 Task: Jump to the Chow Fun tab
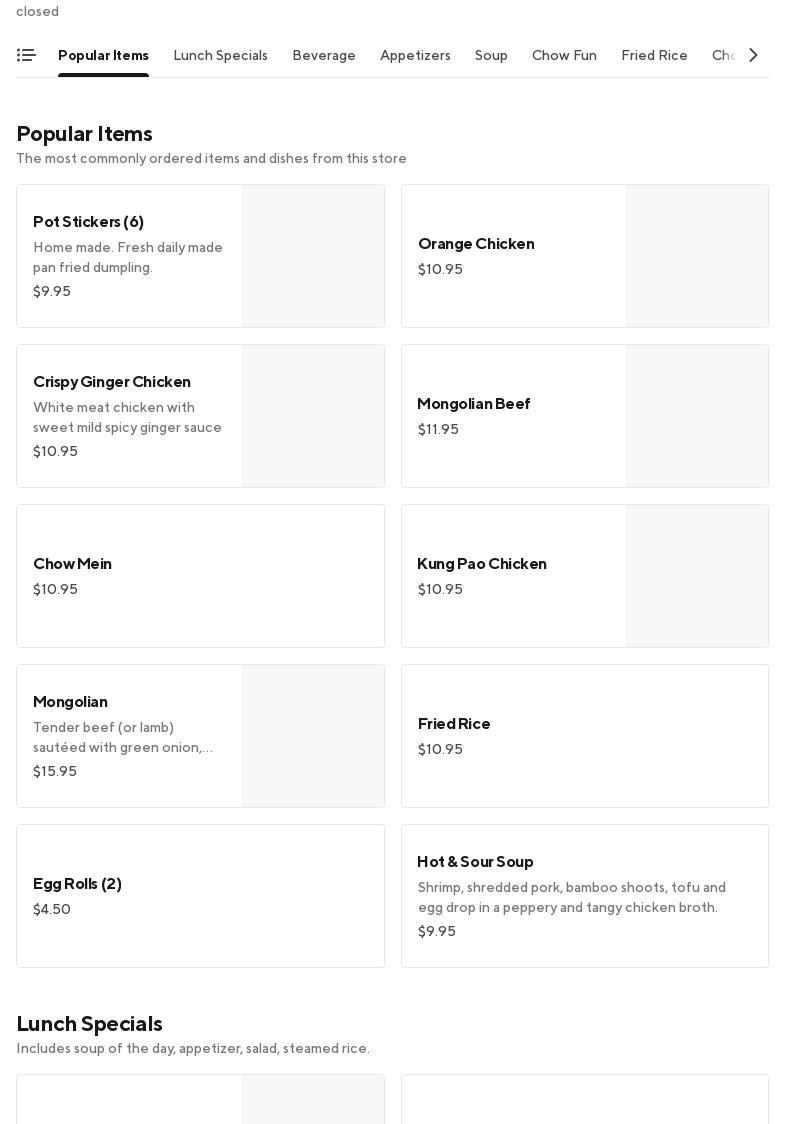564,56
